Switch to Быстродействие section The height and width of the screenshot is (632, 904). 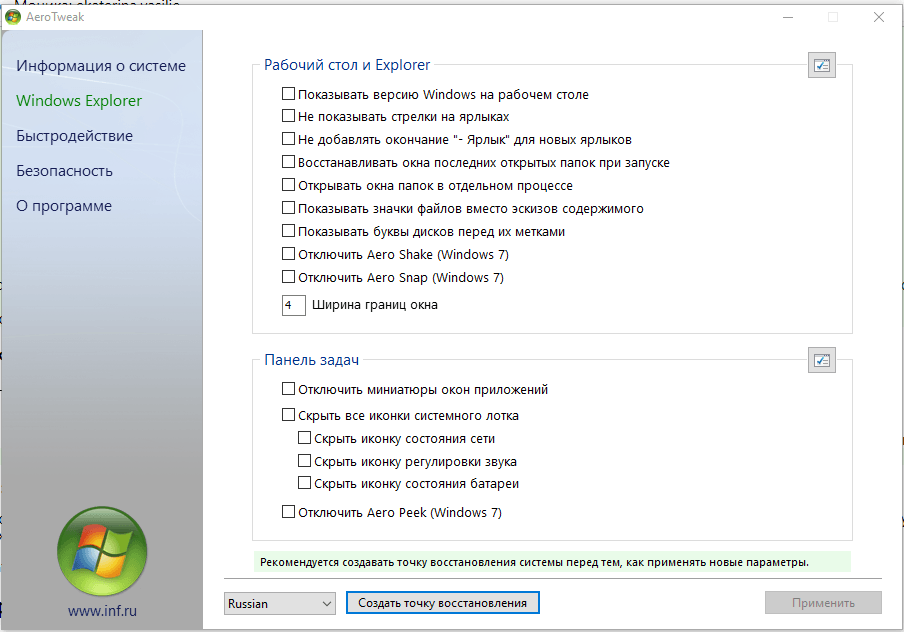[74, 136]
